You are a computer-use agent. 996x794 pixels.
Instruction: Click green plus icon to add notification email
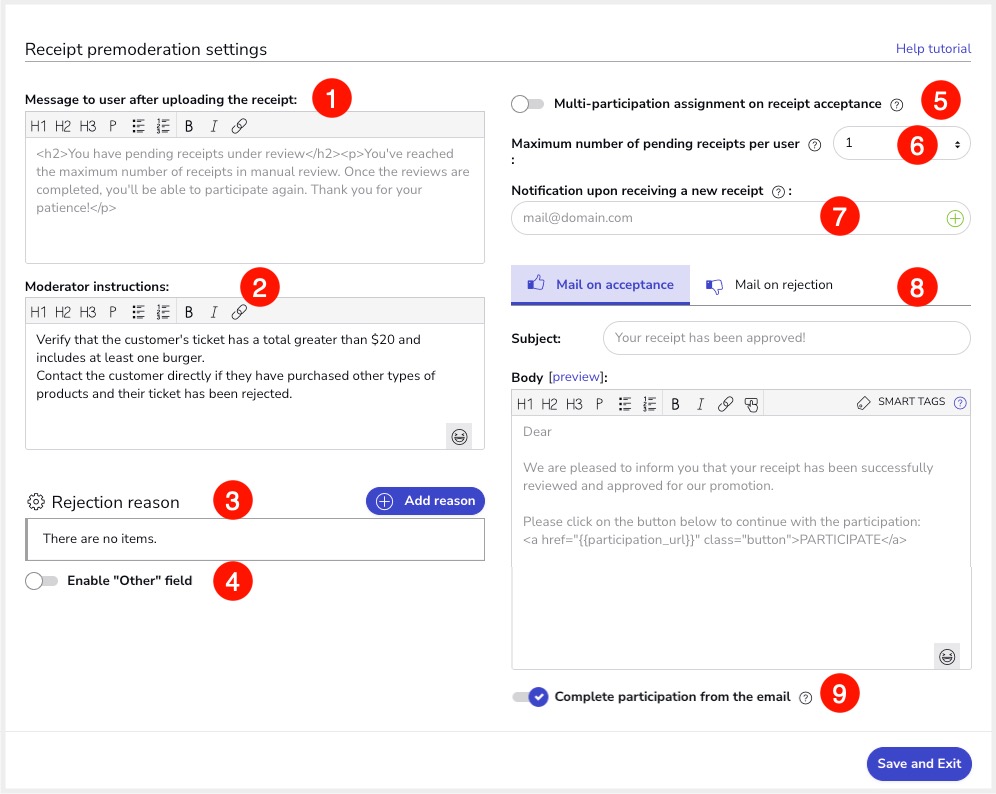(954, 218)
